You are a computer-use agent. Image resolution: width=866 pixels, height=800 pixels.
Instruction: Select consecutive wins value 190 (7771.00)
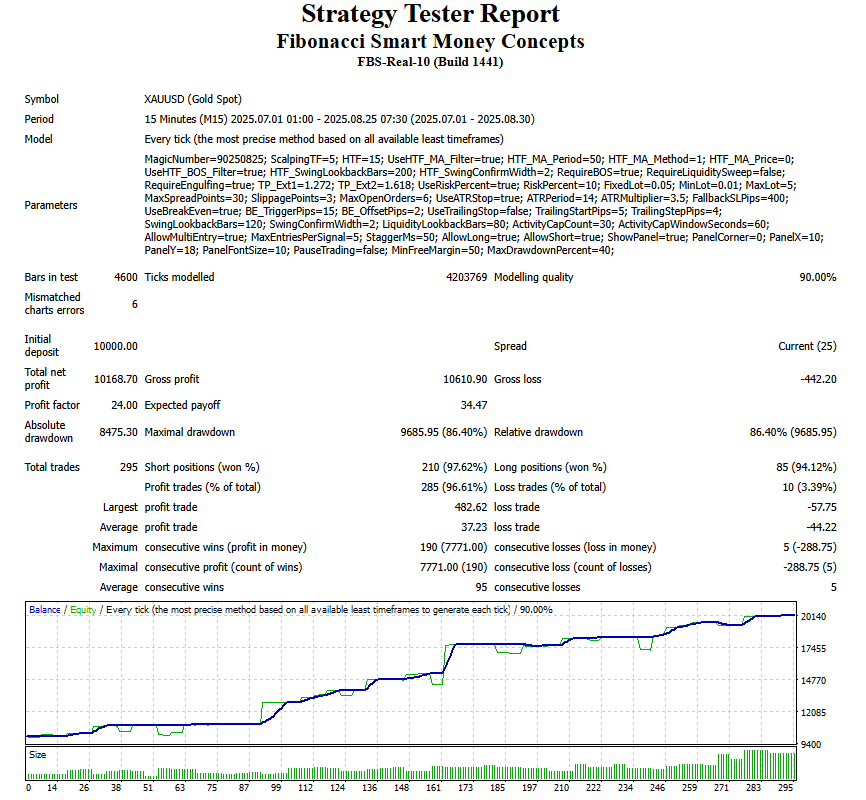coord(453,548)
